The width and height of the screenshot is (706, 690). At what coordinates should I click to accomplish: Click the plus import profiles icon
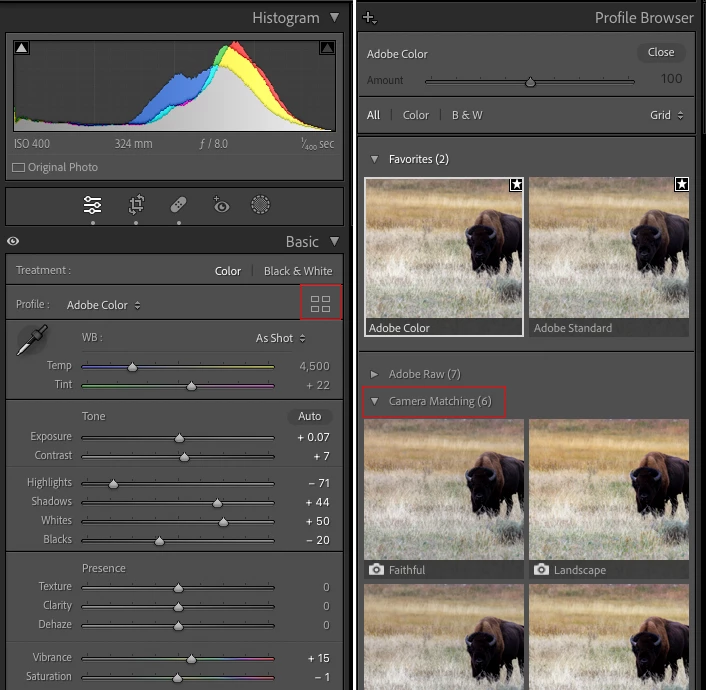point(369,18)
